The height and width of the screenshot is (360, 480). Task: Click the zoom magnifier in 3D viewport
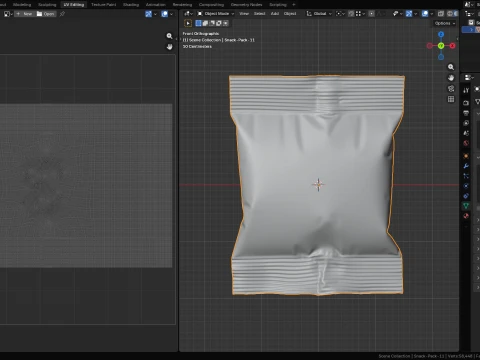(x=451, y=67)
